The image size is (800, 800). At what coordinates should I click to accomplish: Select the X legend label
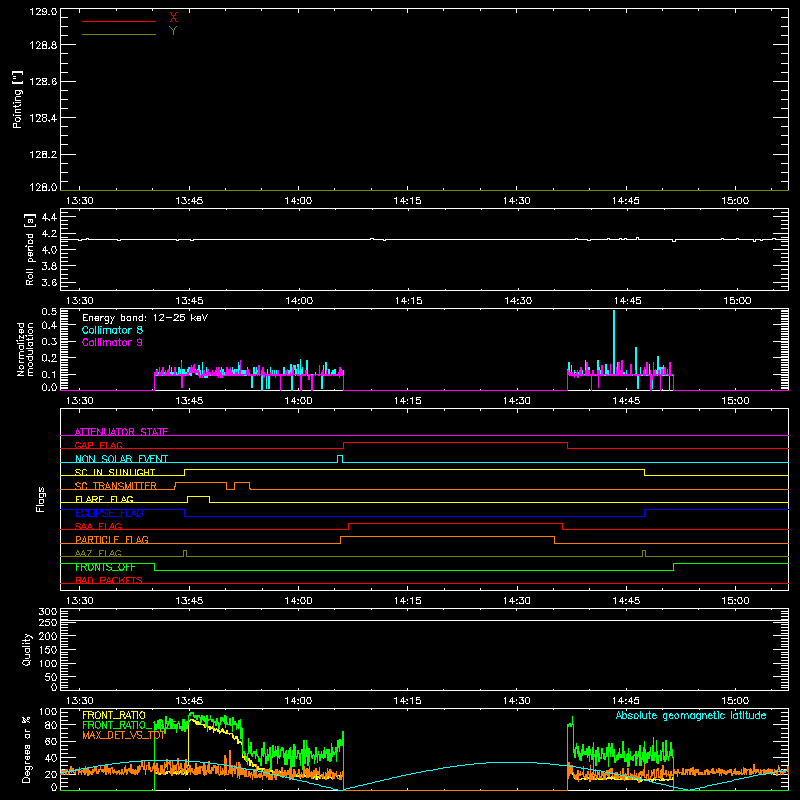(x=173, y=18)
